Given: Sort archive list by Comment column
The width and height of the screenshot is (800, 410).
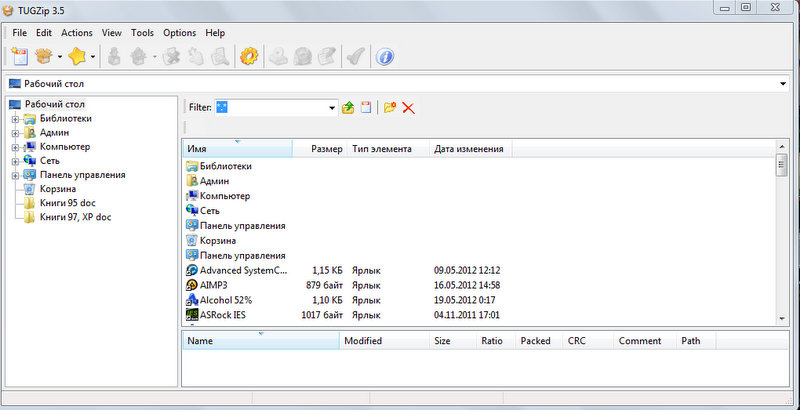Looking at the screenshot, I should coord(645,341).
